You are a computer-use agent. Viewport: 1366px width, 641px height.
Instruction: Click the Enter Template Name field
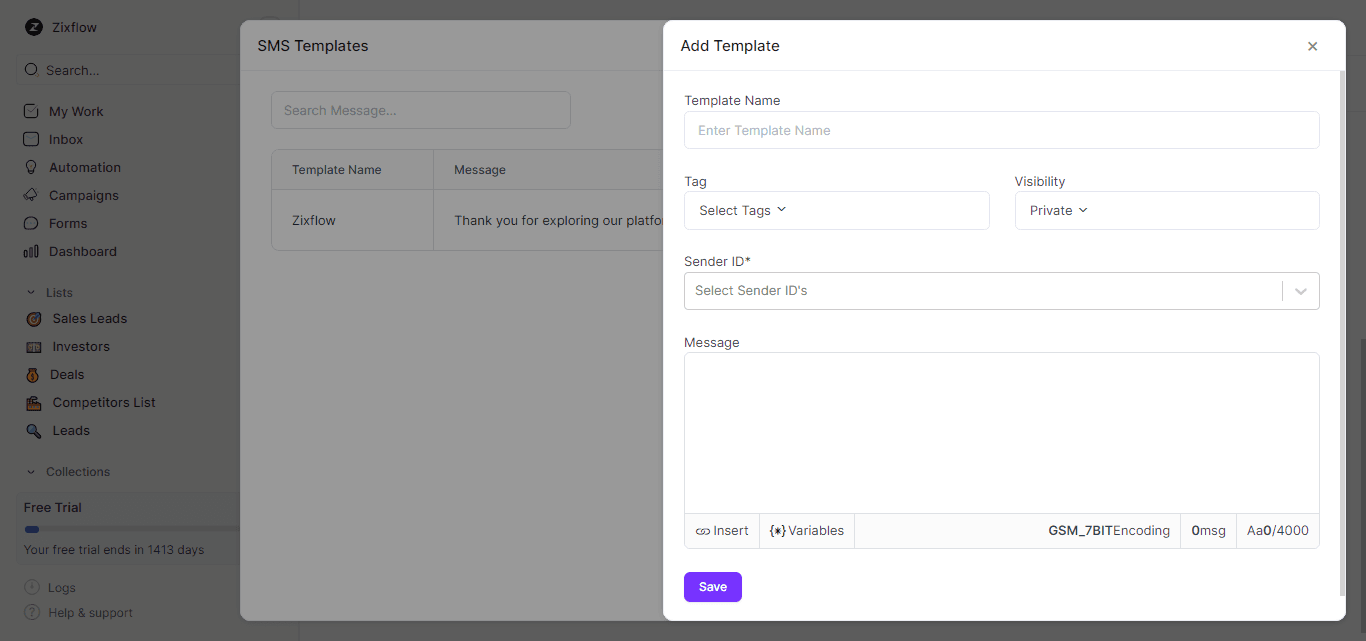pos(1001,130)
